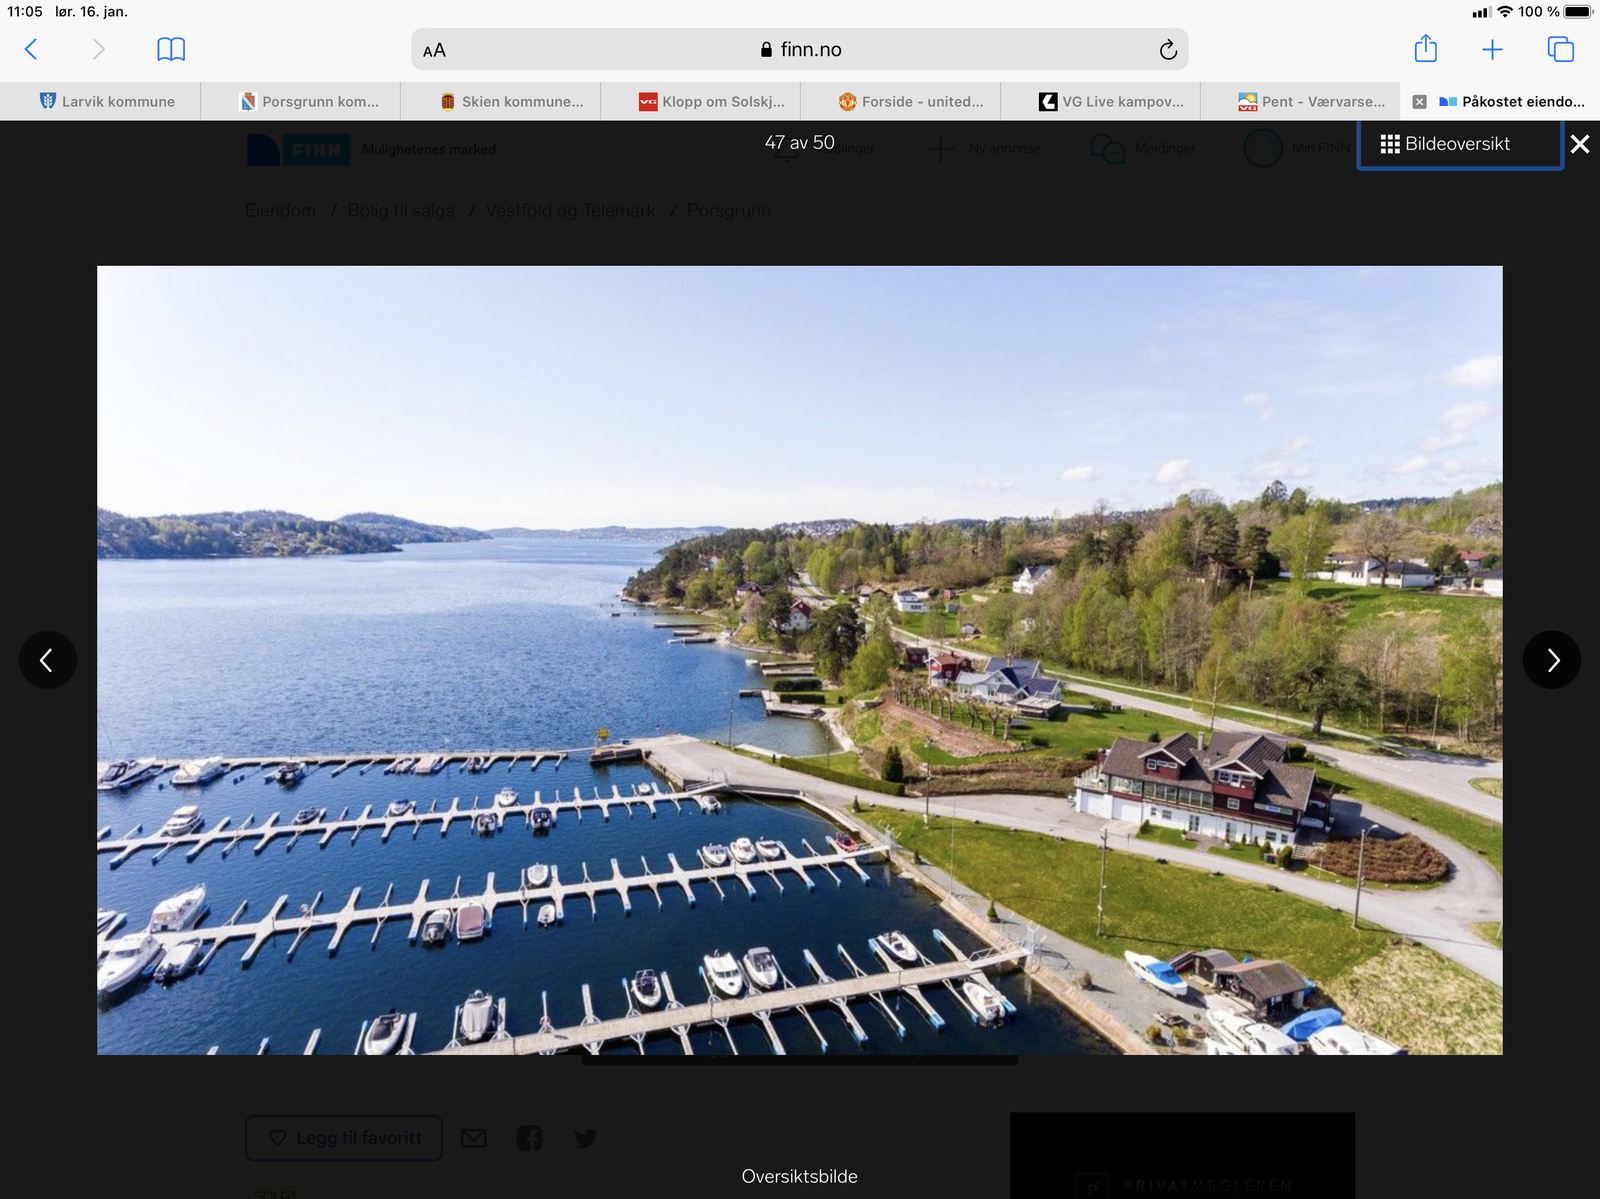Screen dimensions: 1600x1199
Task: Click dimmed Min FINN link
Action: point(1297,148)
